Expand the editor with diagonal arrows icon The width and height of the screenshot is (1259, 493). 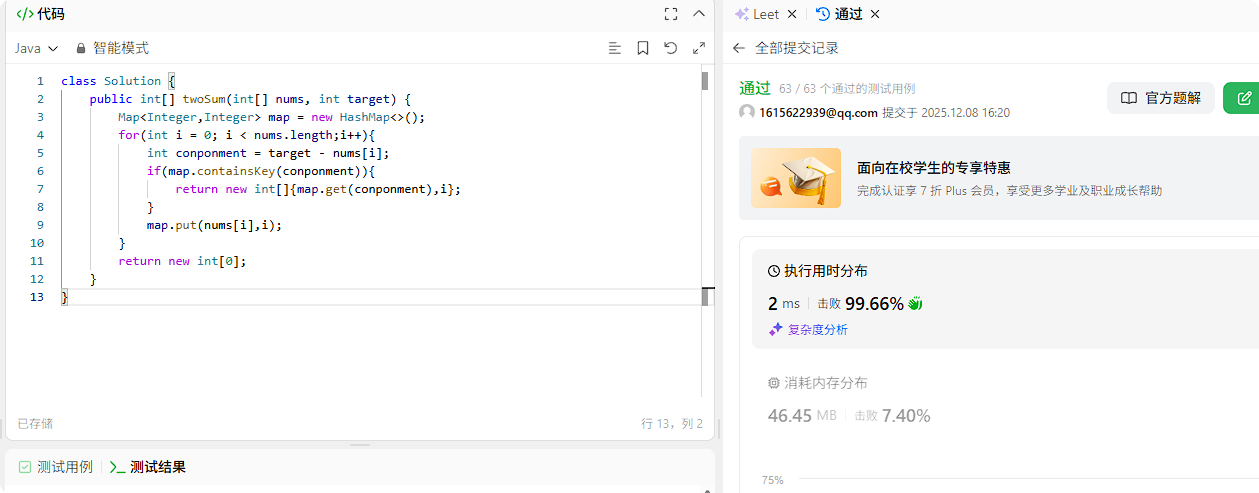699,48
